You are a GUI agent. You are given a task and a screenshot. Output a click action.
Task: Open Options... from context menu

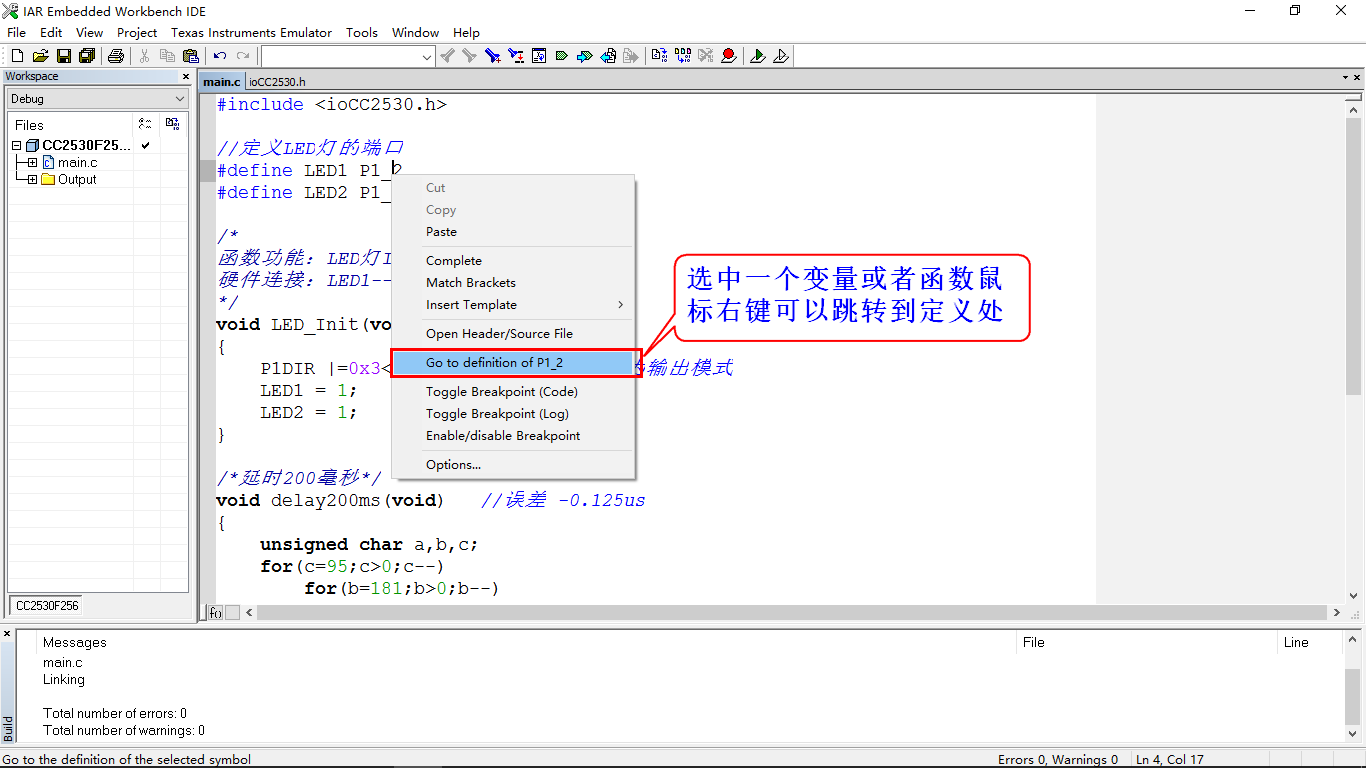click(x=513, y=465)
